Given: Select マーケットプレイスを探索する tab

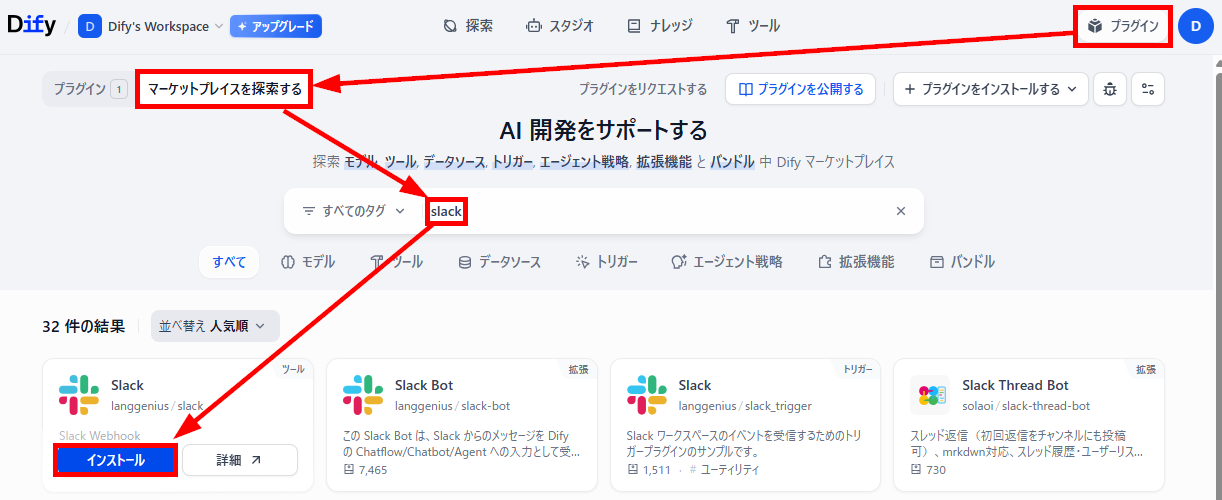Looking at the screenshot, I should [x=225, y=89].
